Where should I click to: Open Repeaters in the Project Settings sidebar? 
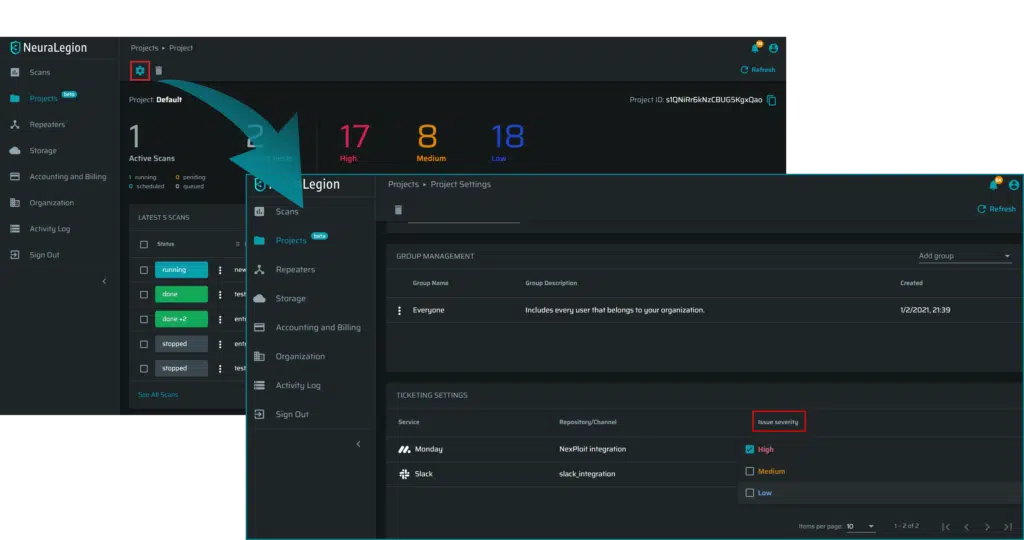[x=295, y=269]
